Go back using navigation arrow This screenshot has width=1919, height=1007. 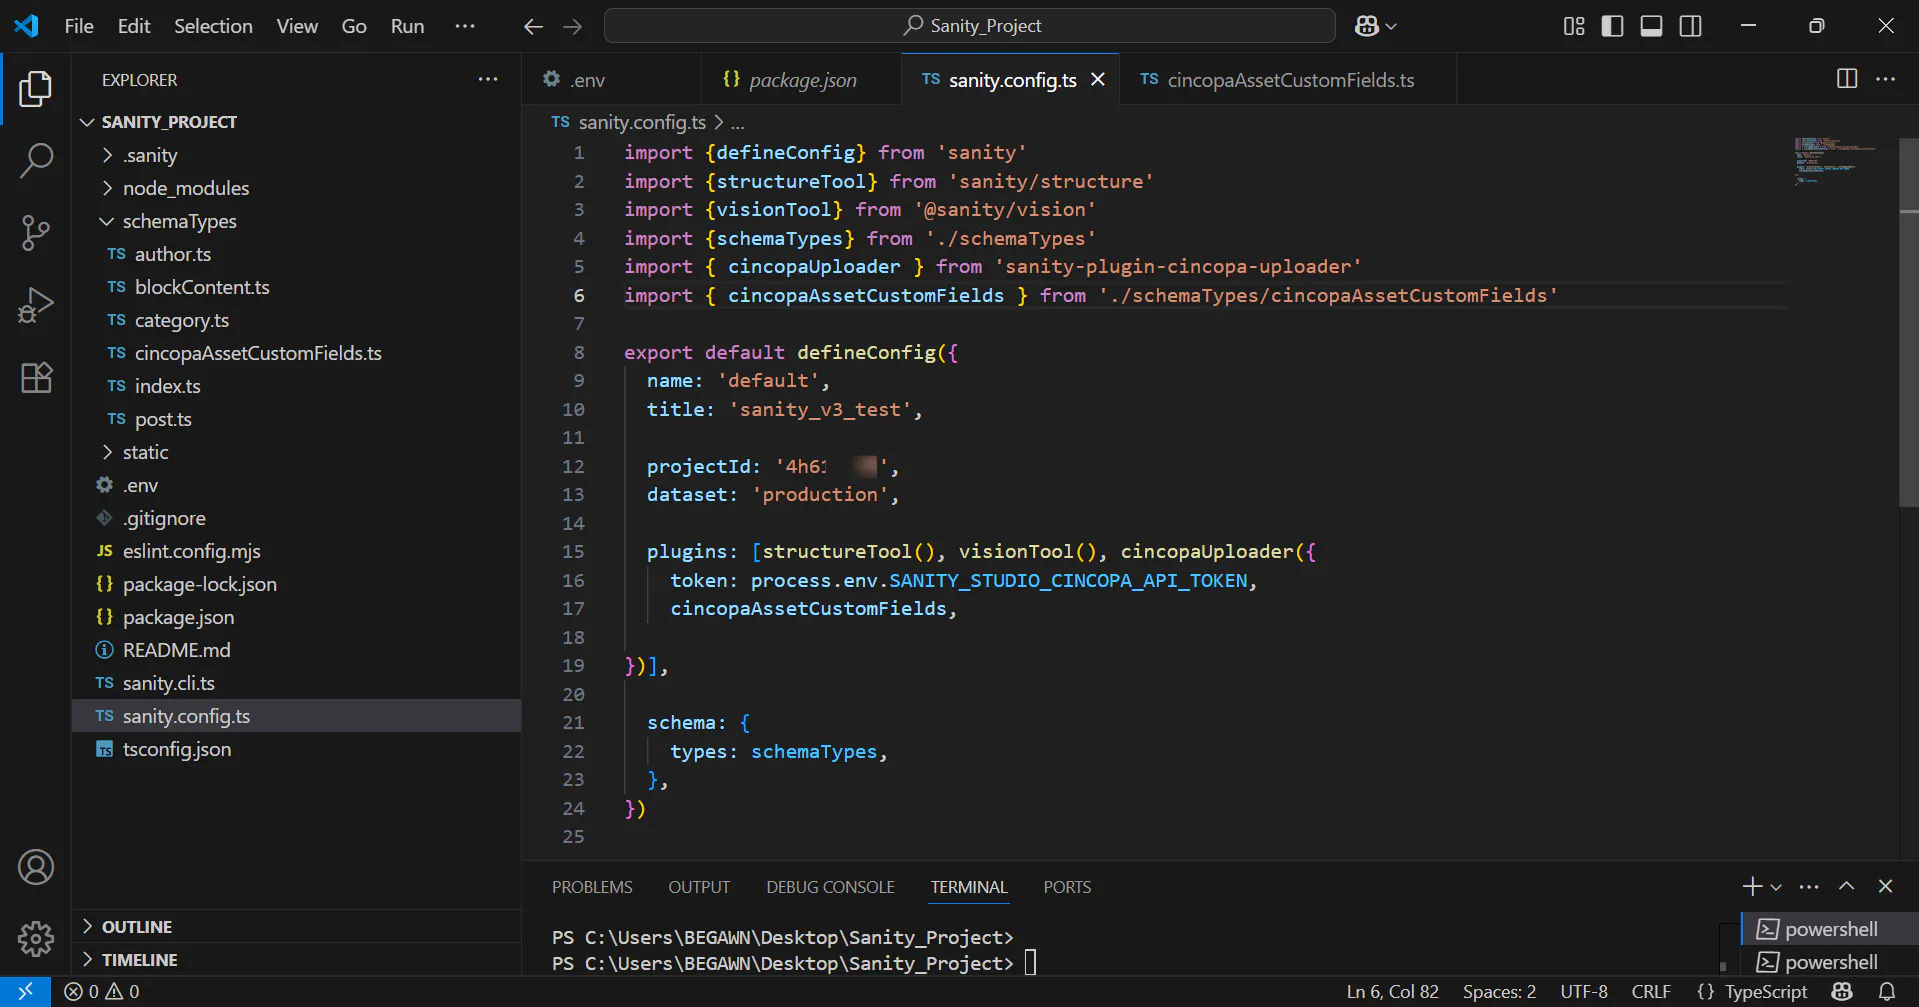[x=533, y=26]
